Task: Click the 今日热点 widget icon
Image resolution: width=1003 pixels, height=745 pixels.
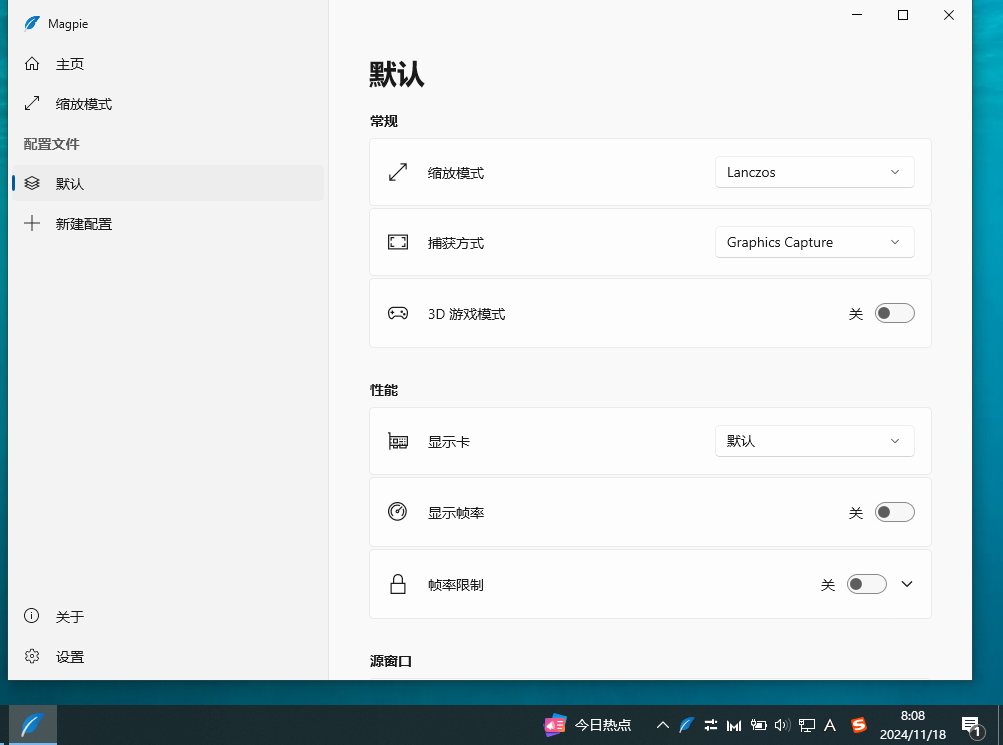Action: coord(555,725)
